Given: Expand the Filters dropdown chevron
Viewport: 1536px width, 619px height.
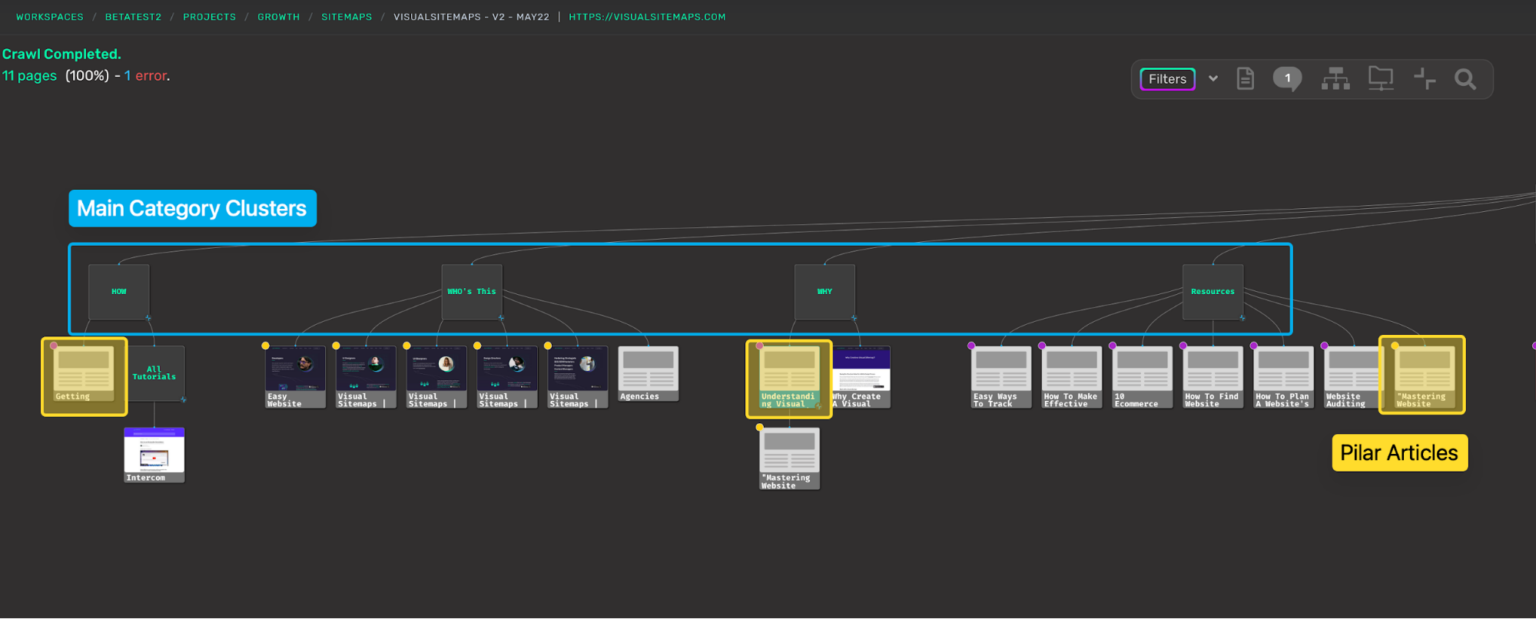Looking at the screenshot, I should [x=1213, y=78].
